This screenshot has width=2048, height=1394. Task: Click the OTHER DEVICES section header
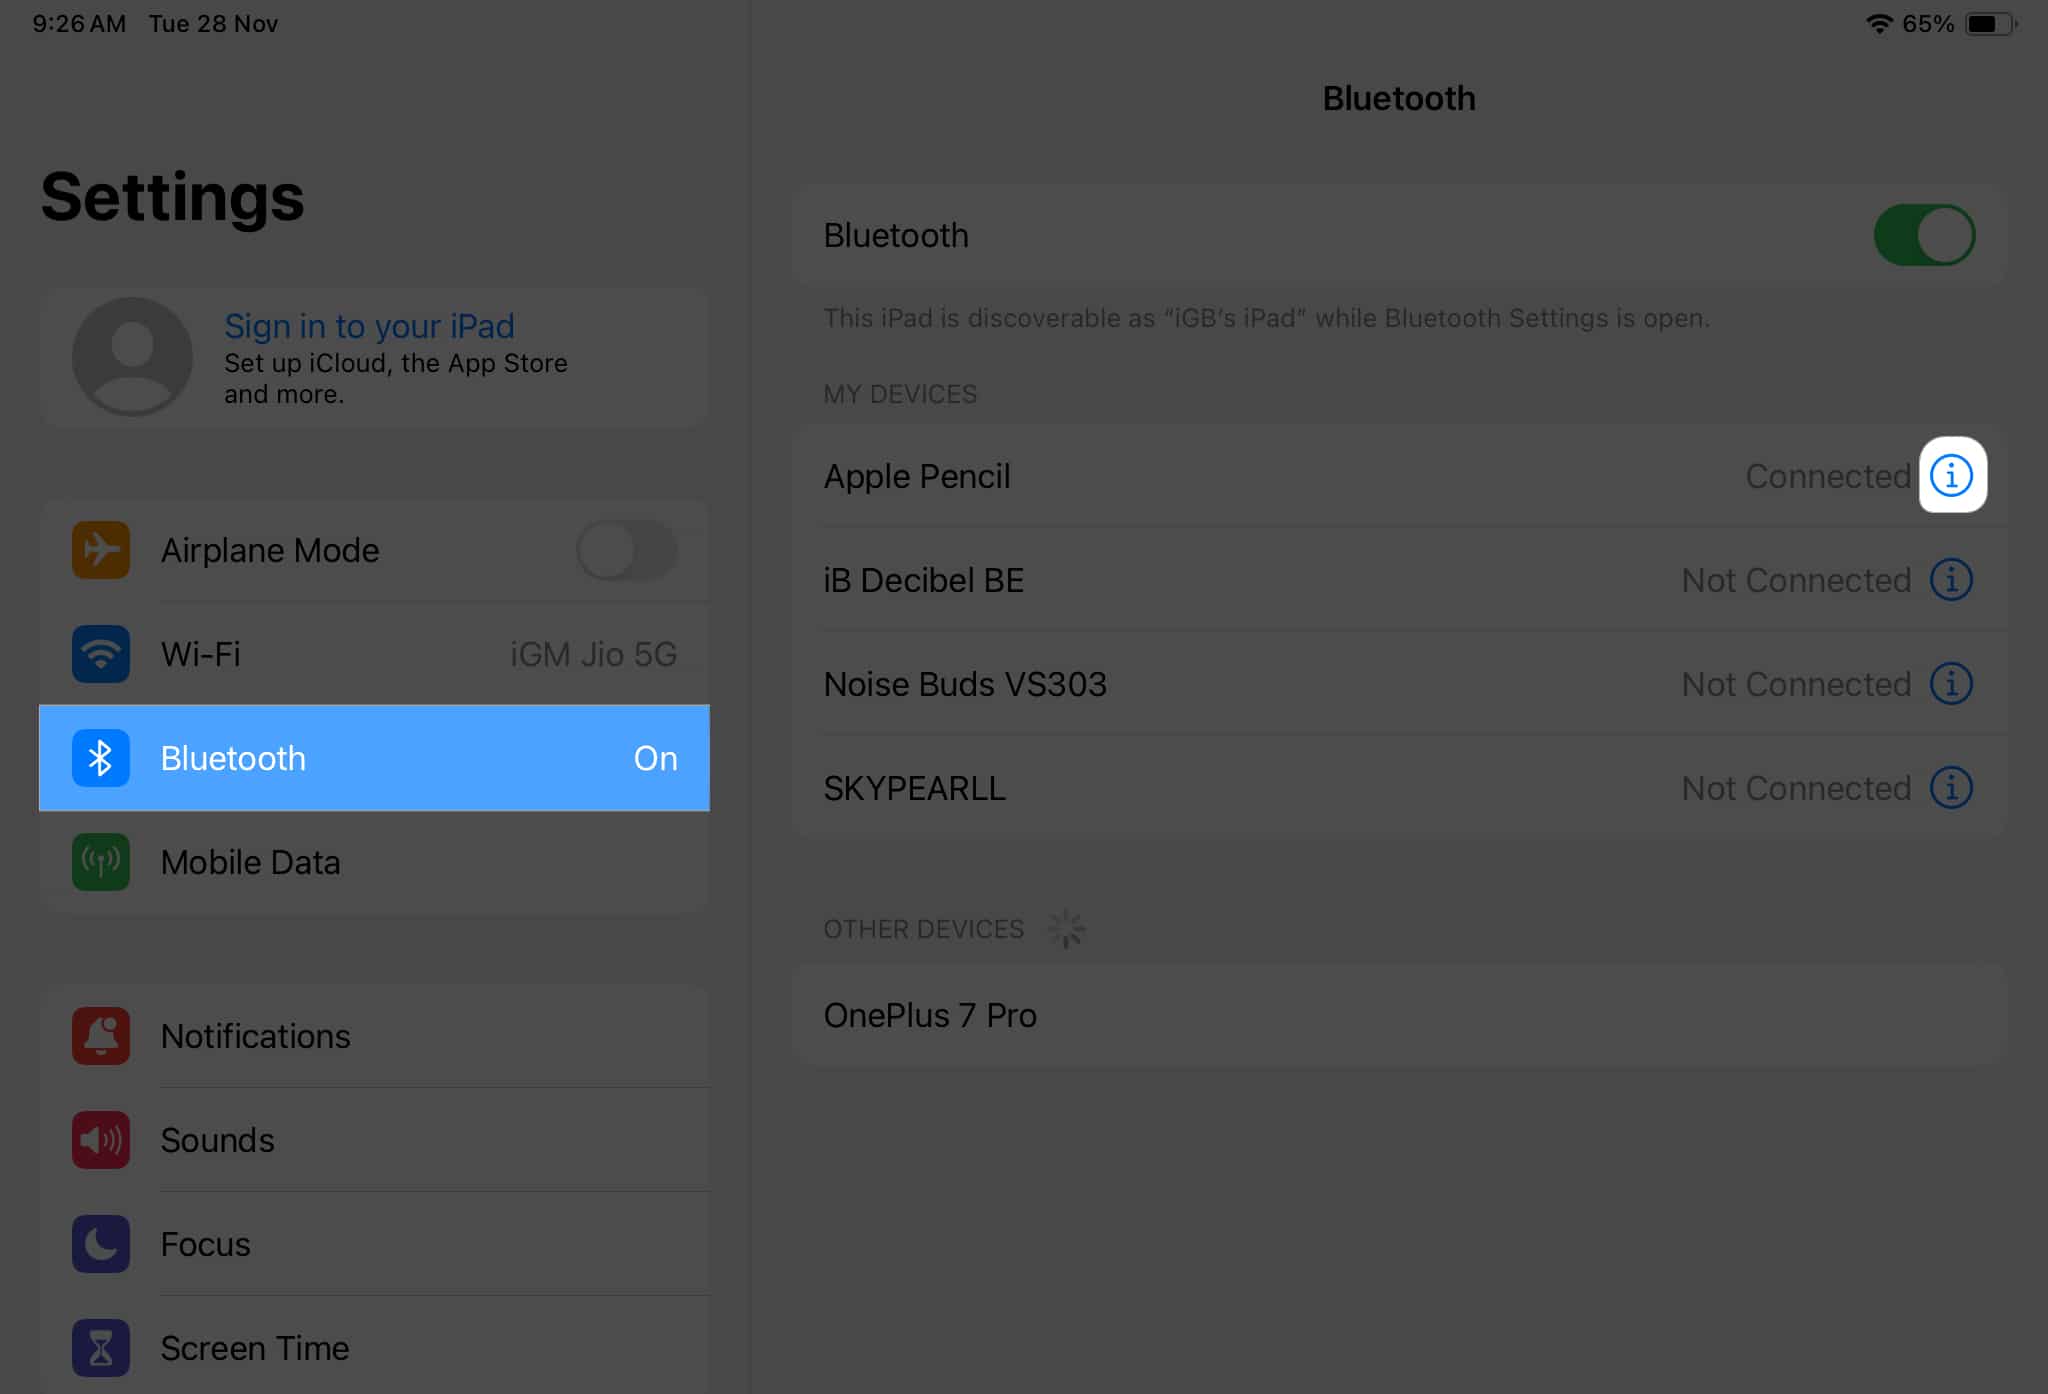[x=924, y=929]
